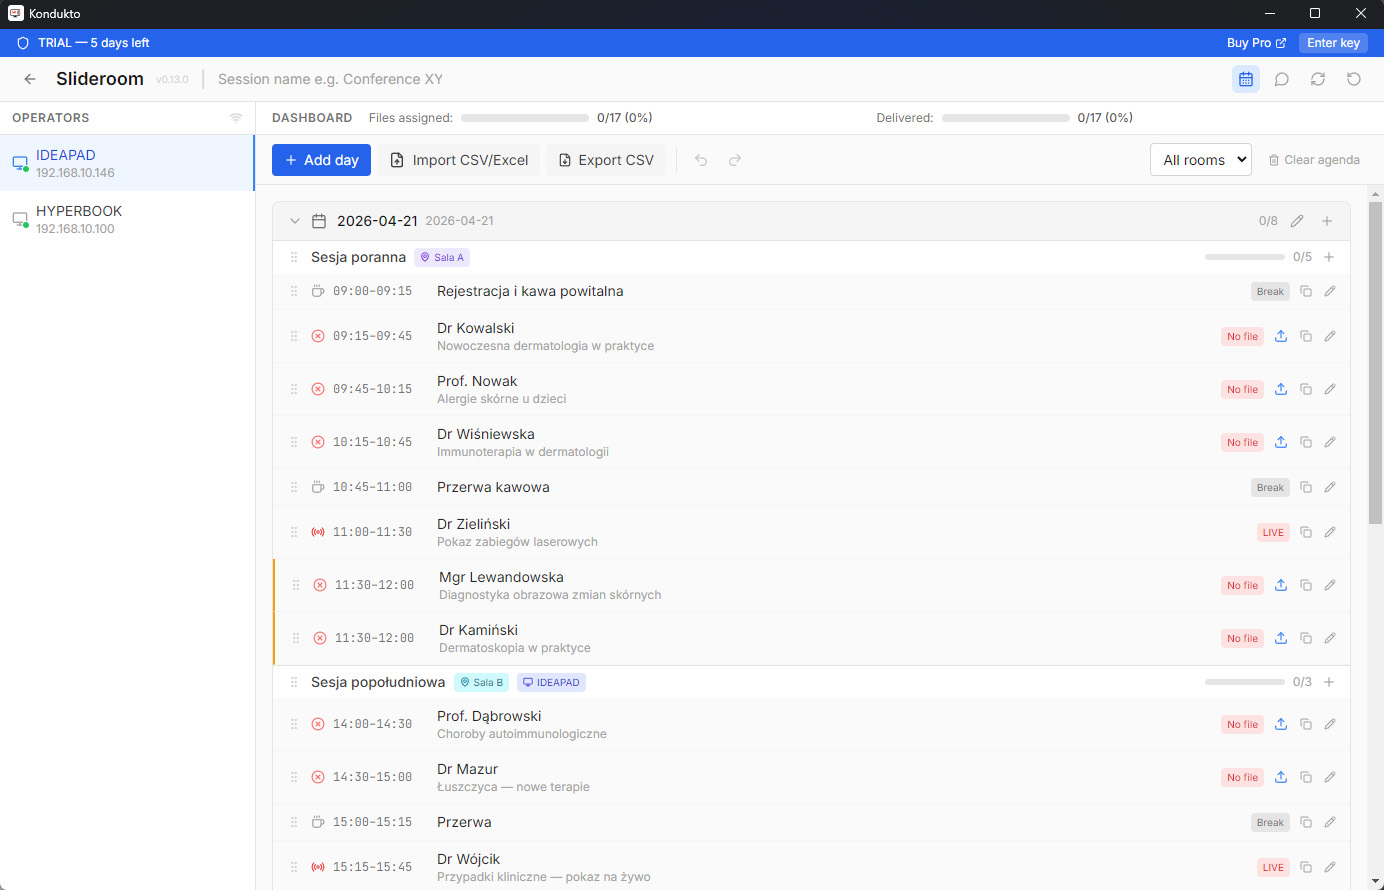The width and height of the screenshot is (1384, 891).
Task: Open the chat messages icon
Action: (x=1282, y=79)
